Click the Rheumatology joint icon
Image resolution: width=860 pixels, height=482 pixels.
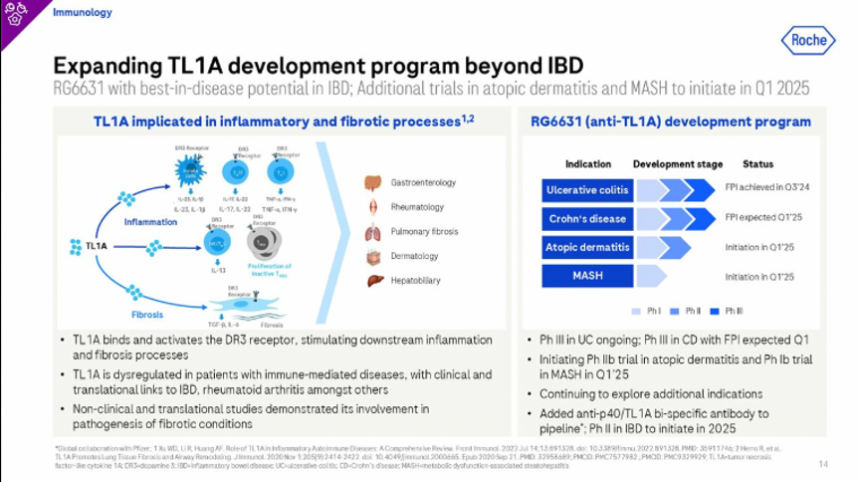click(x=373, y=207)
